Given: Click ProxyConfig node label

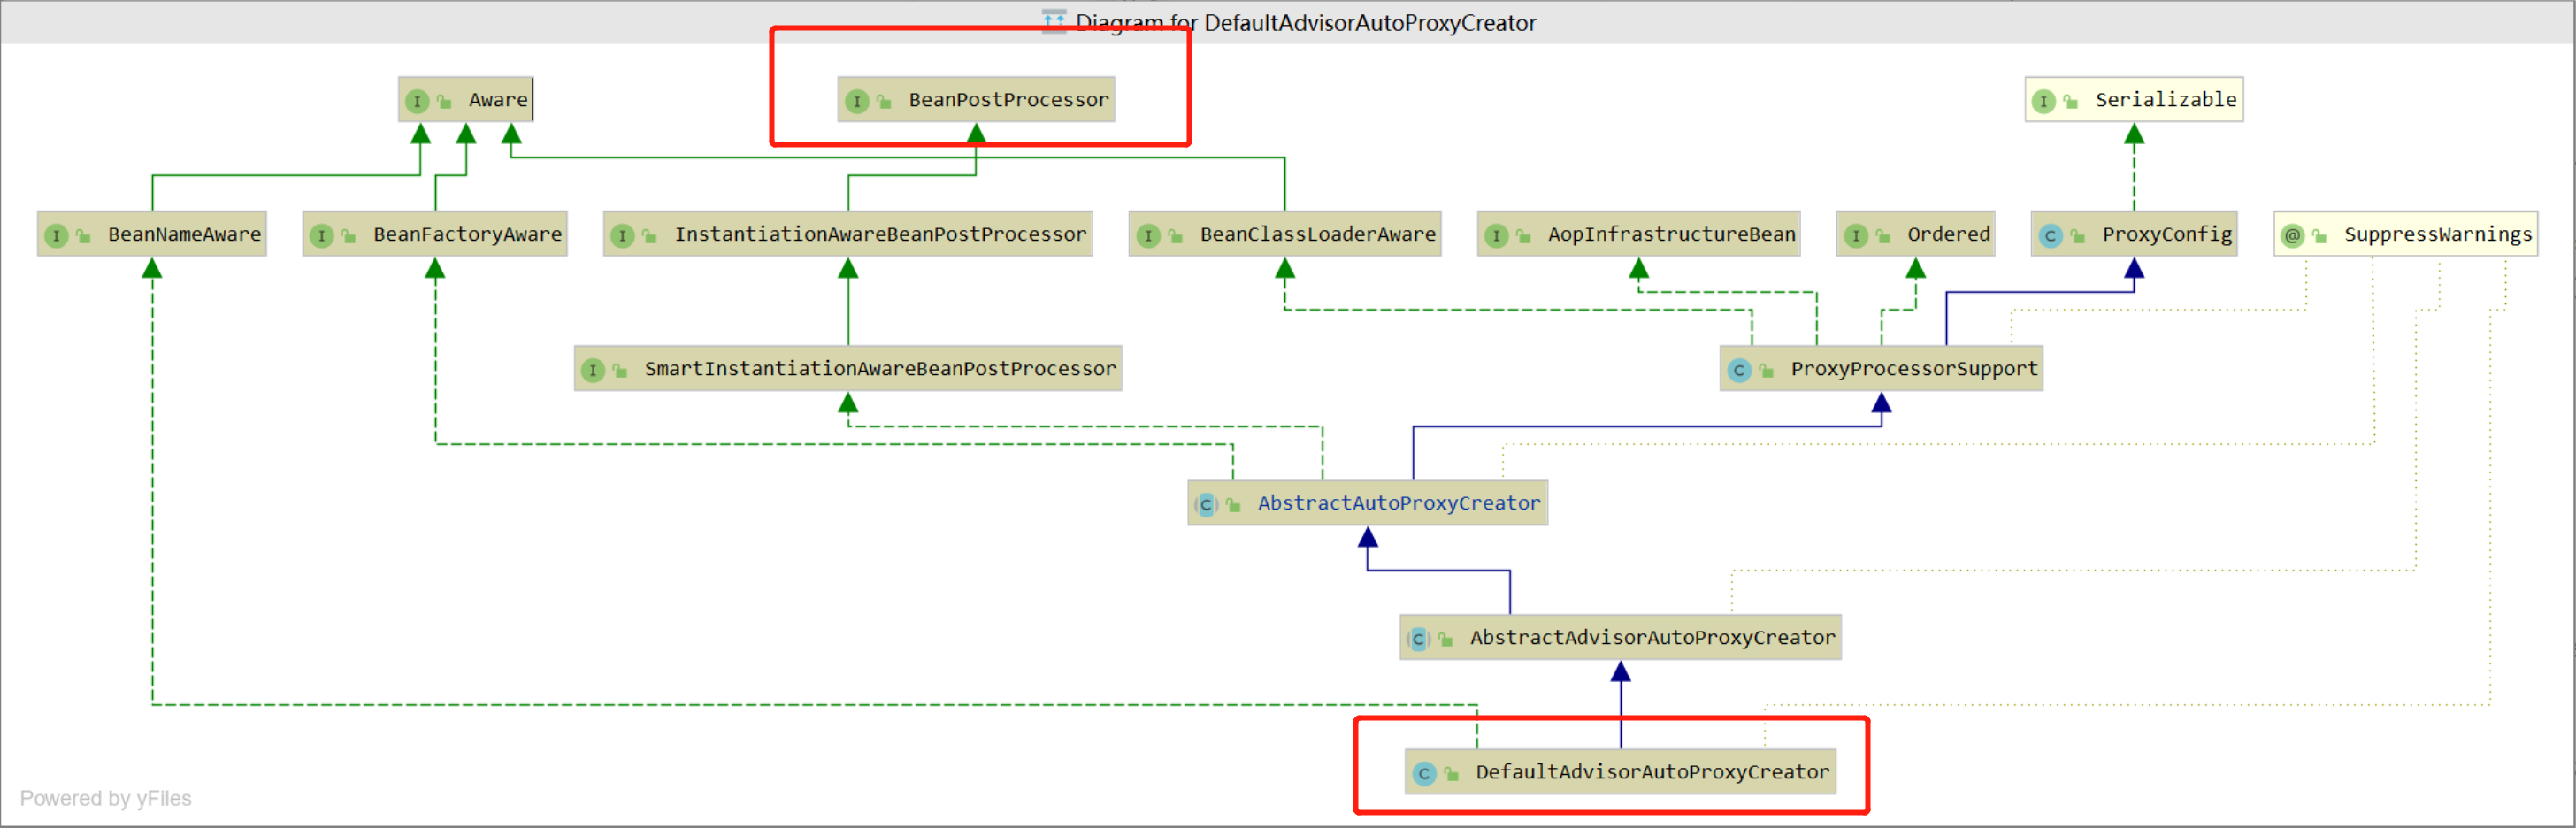Looking at the screenshot, I should [2166, 234].
